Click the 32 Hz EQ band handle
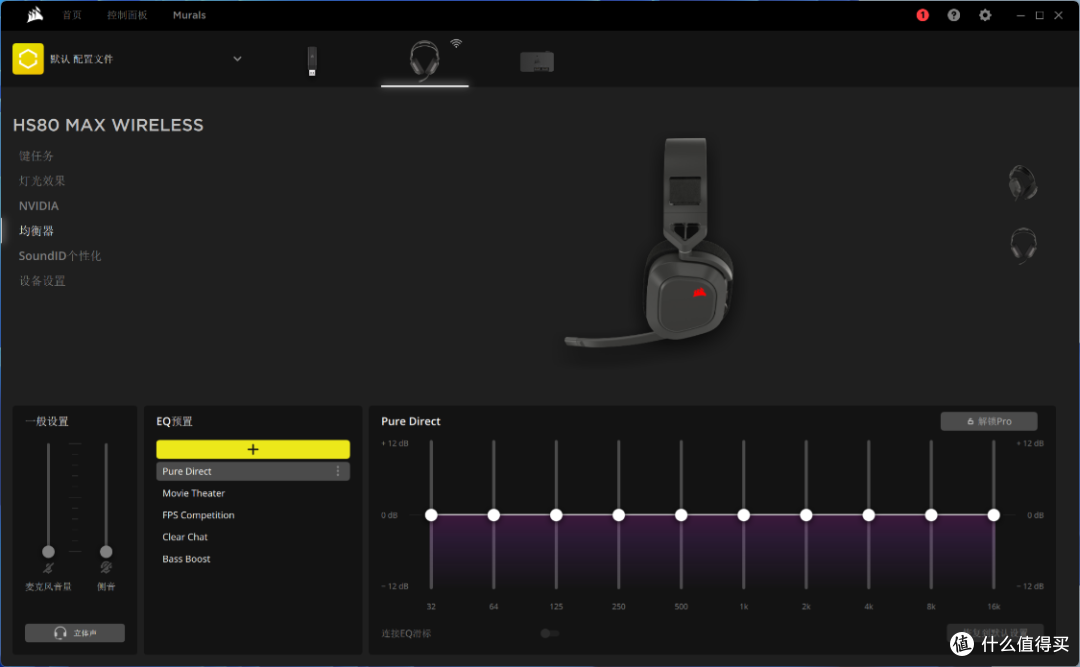The width and height of the screenshot is (1080, 667). (x=431, y=515)
